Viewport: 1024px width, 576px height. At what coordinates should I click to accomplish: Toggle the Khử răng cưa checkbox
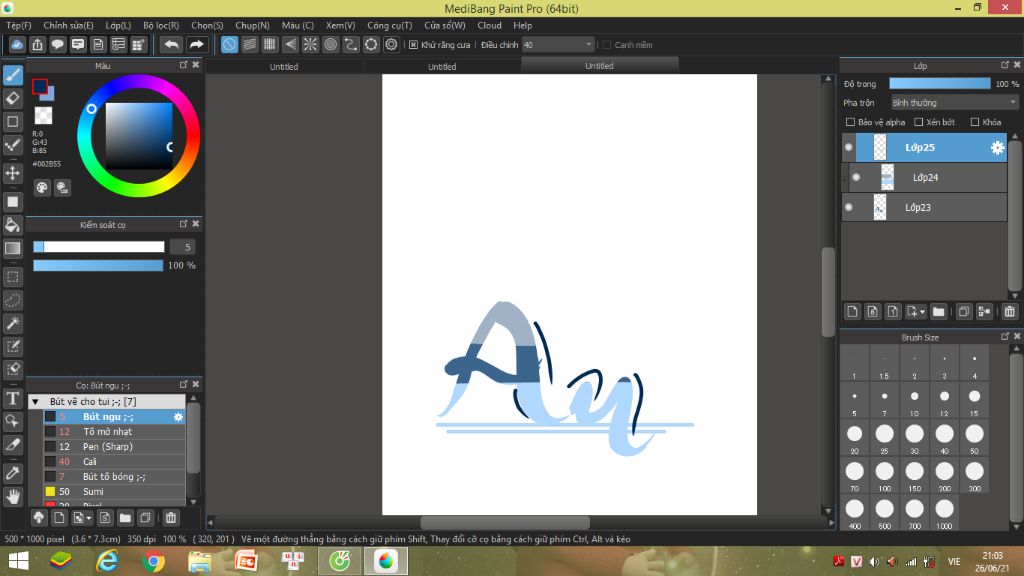click(413, 45)
